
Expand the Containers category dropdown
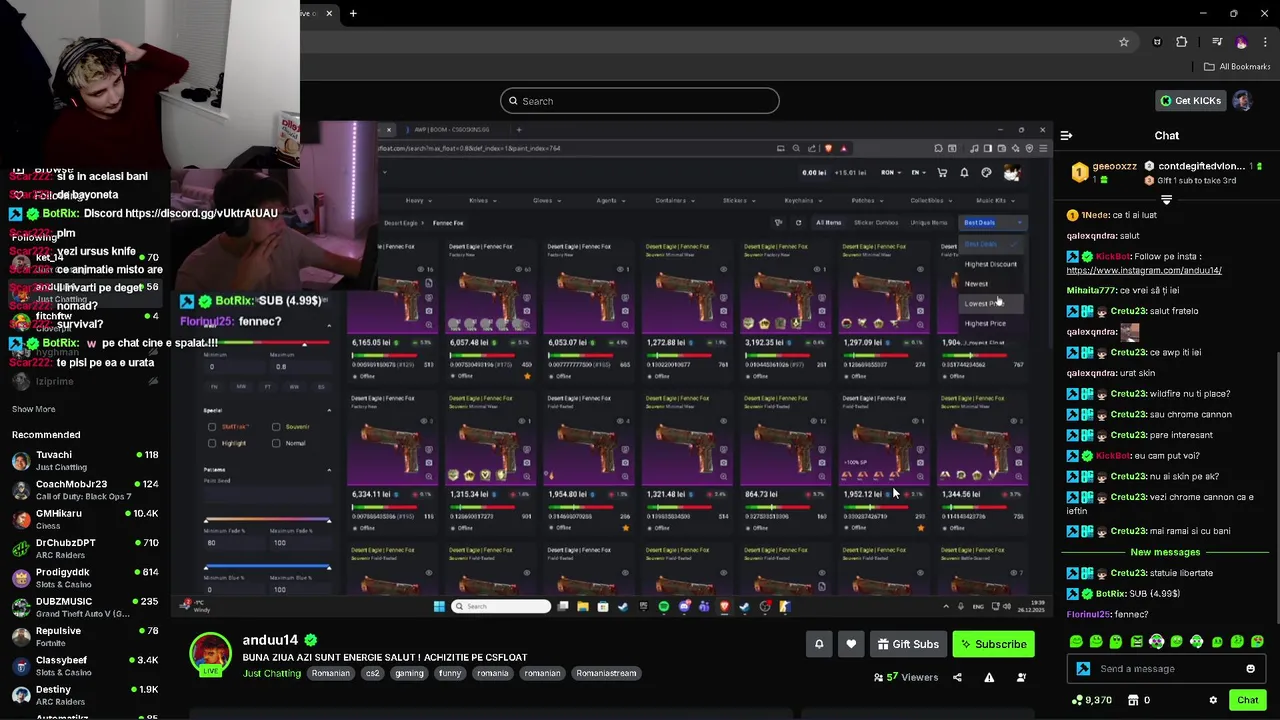[x=674, y=200]
